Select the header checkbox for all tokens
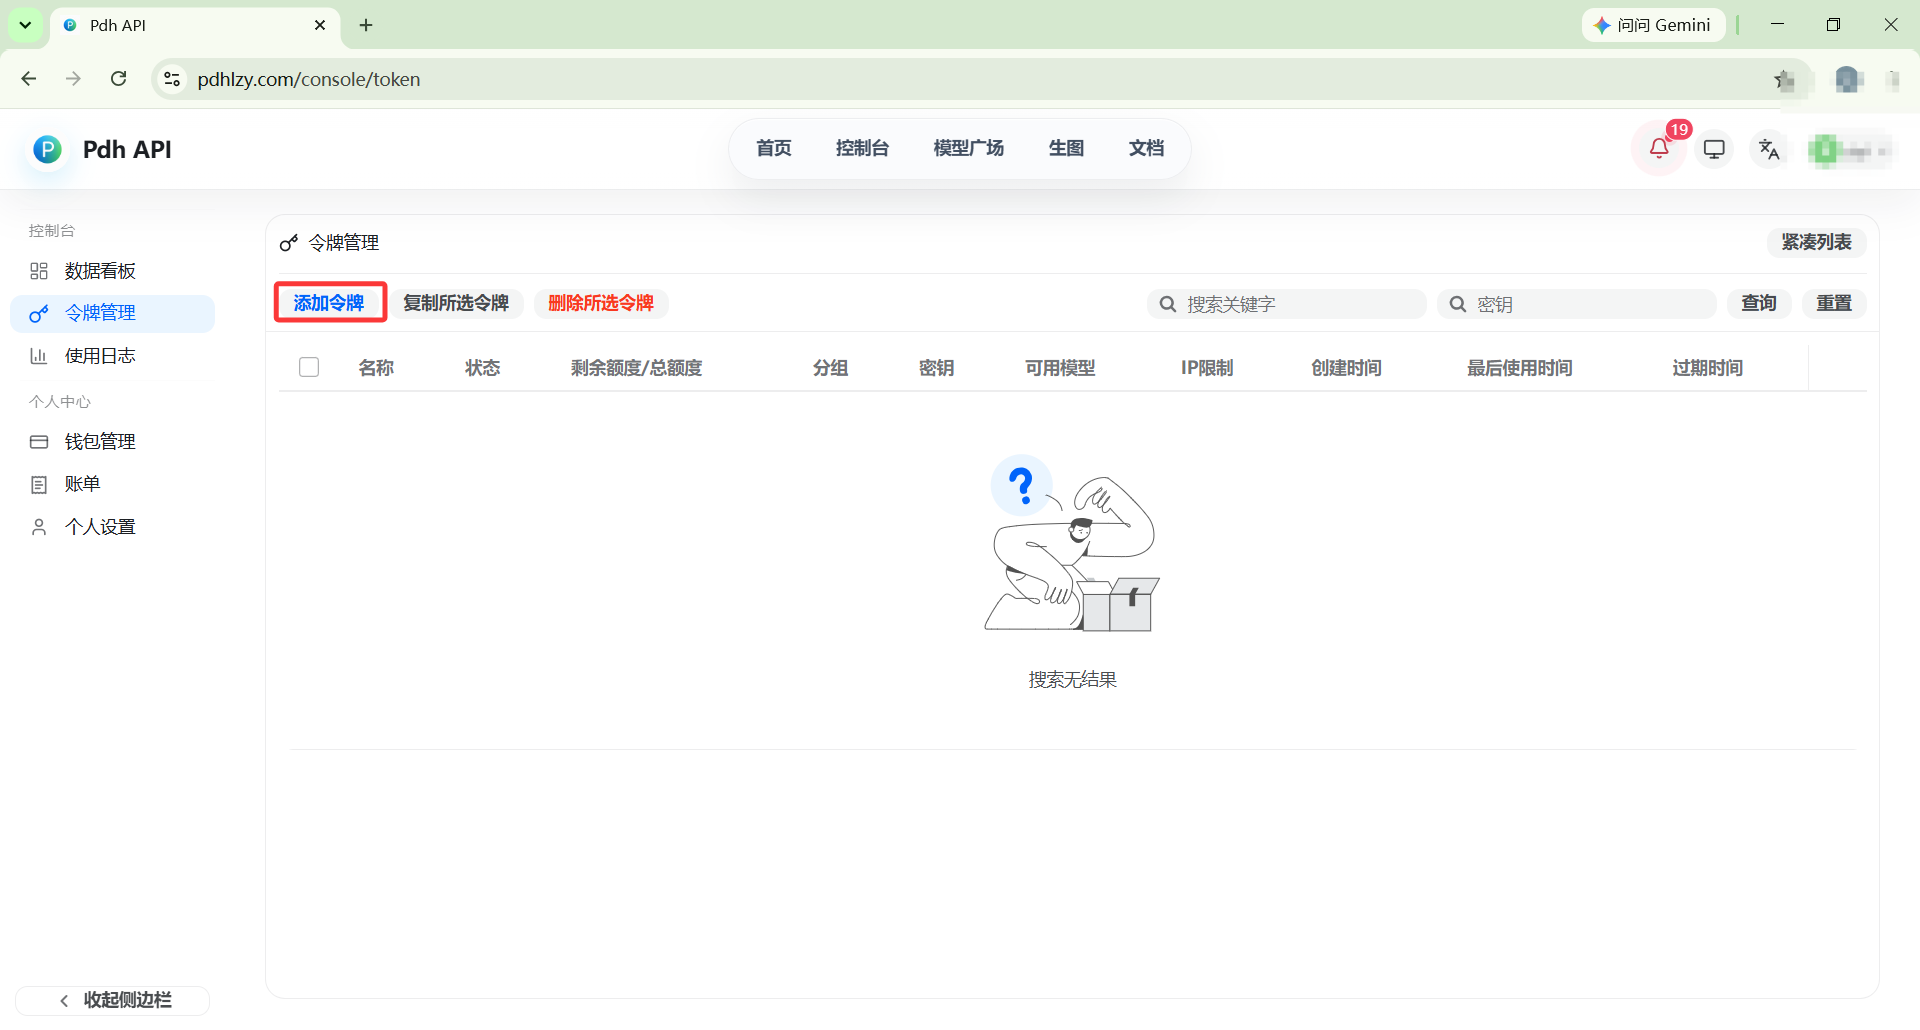The width and height of the screenshot is (1920, 1030). tap(309, 367)
